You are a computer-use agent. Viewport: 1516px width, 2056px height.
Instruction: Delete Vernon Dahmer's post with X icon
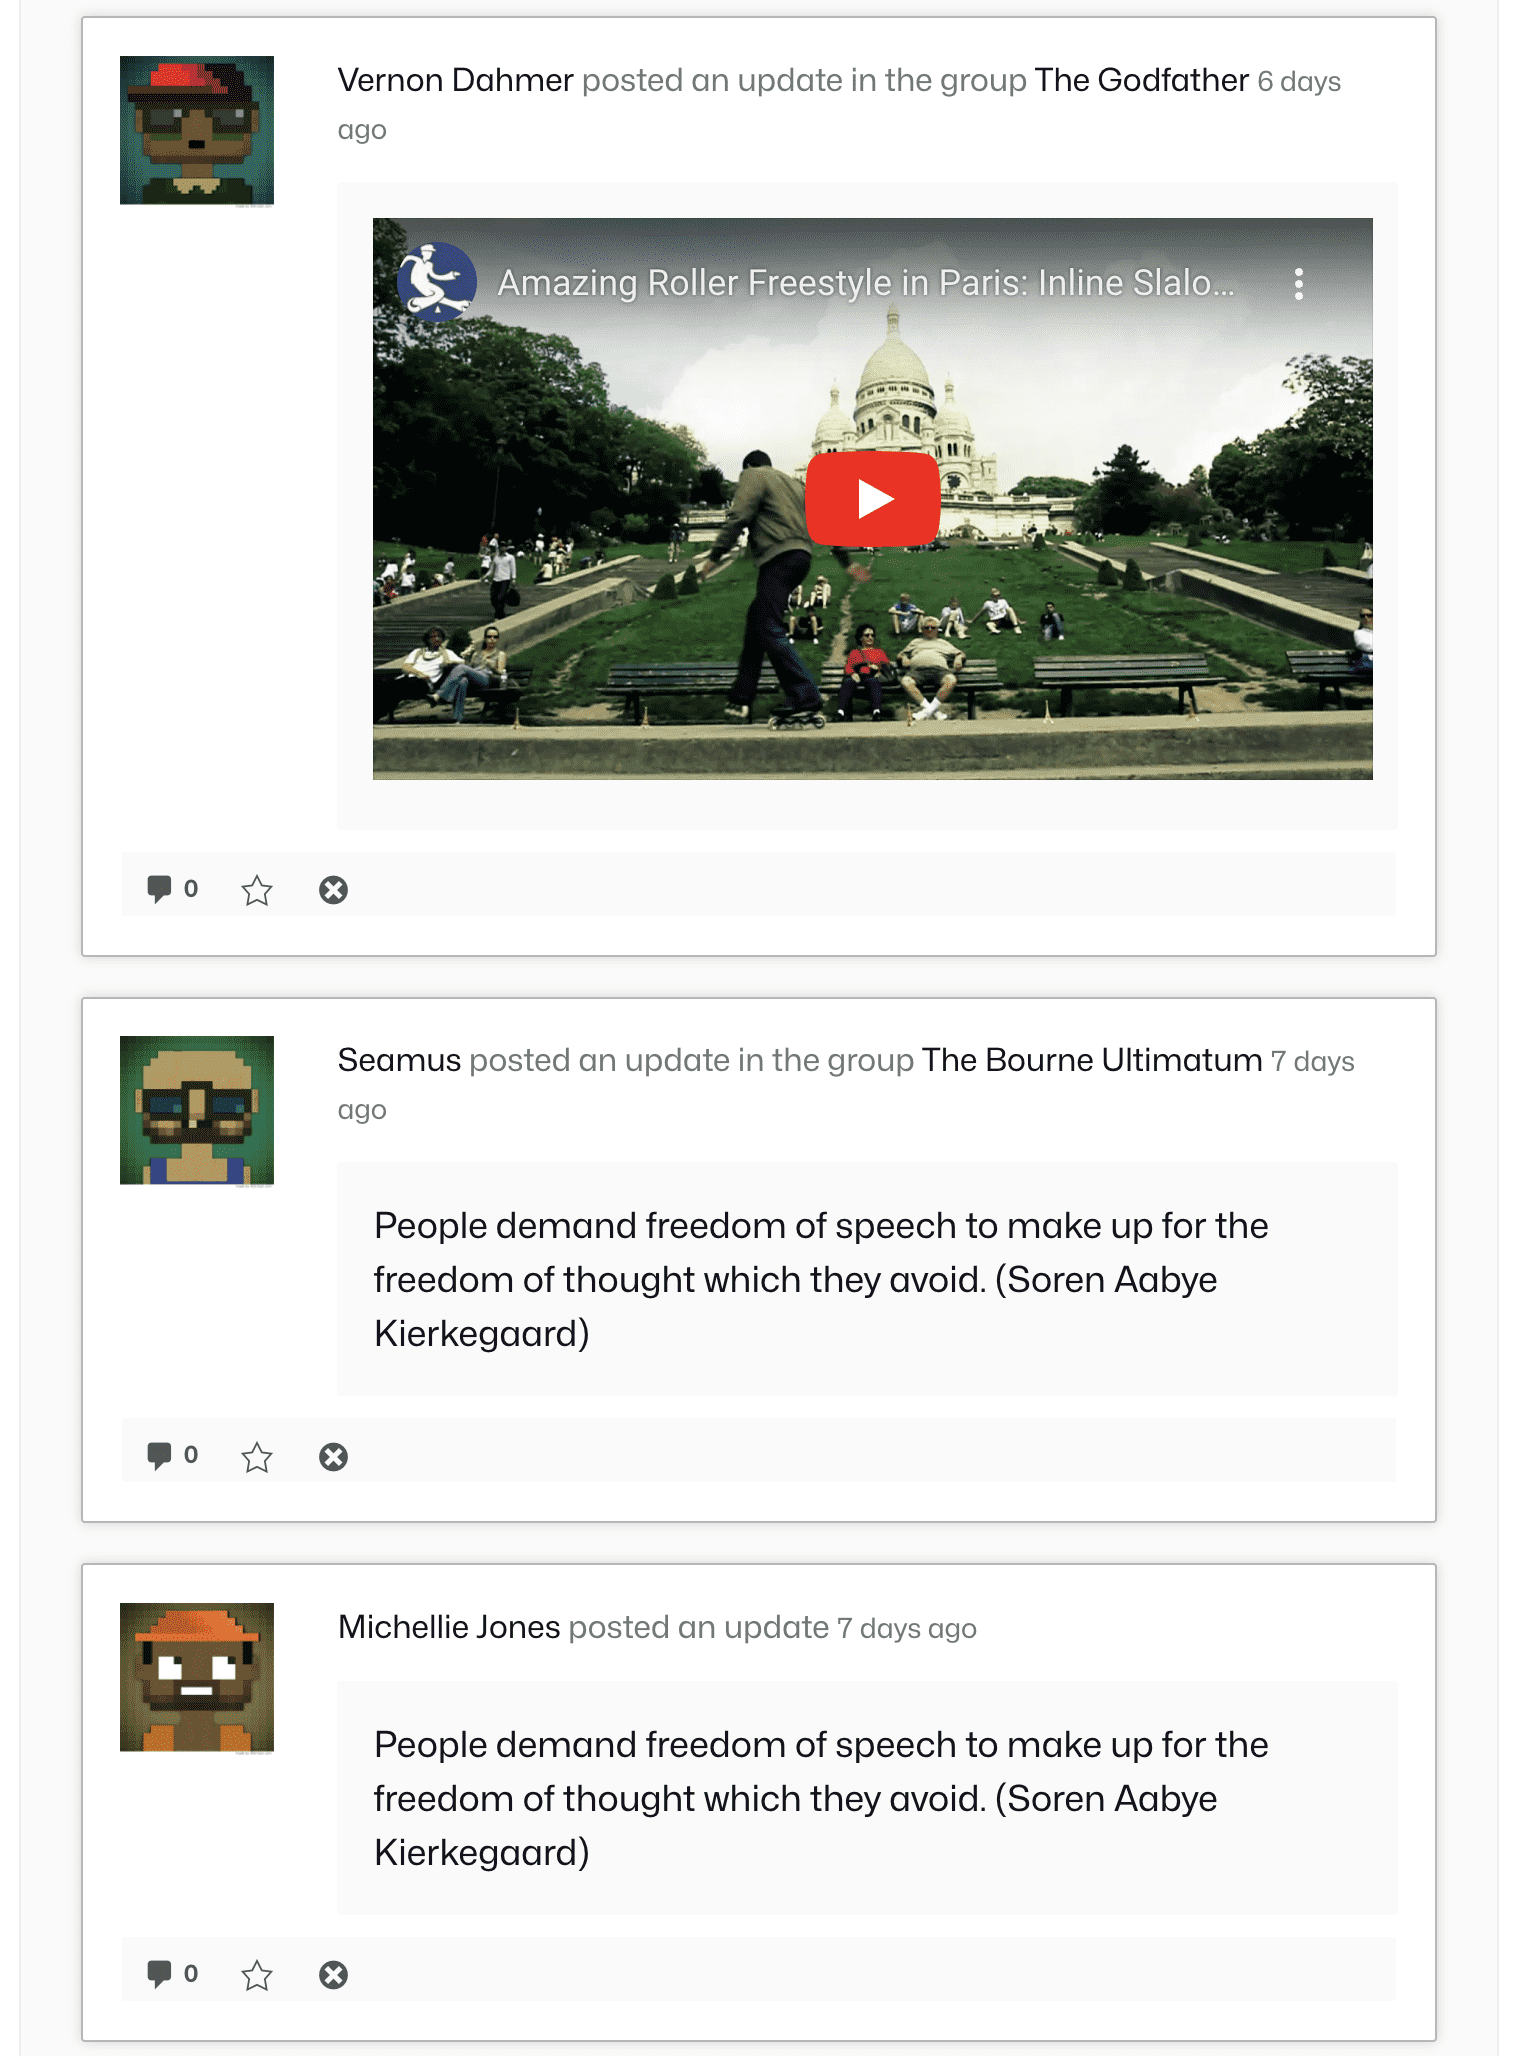[333, 890]
